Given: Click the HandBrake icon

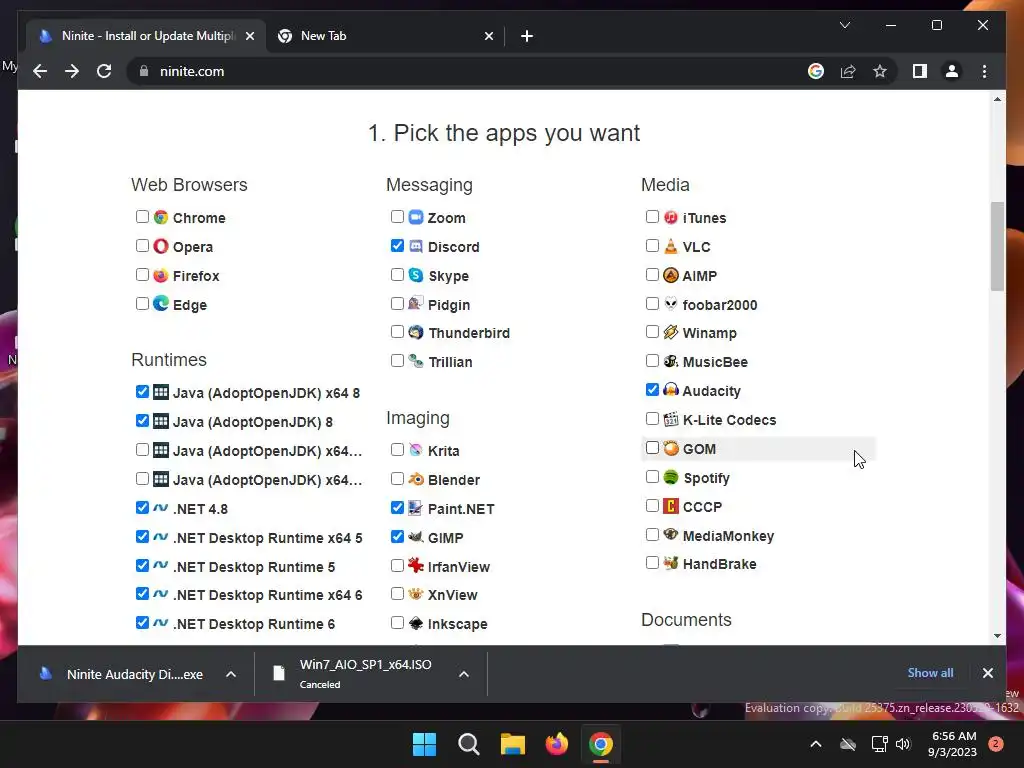Looking at the screenshot, I should point(671,563).
